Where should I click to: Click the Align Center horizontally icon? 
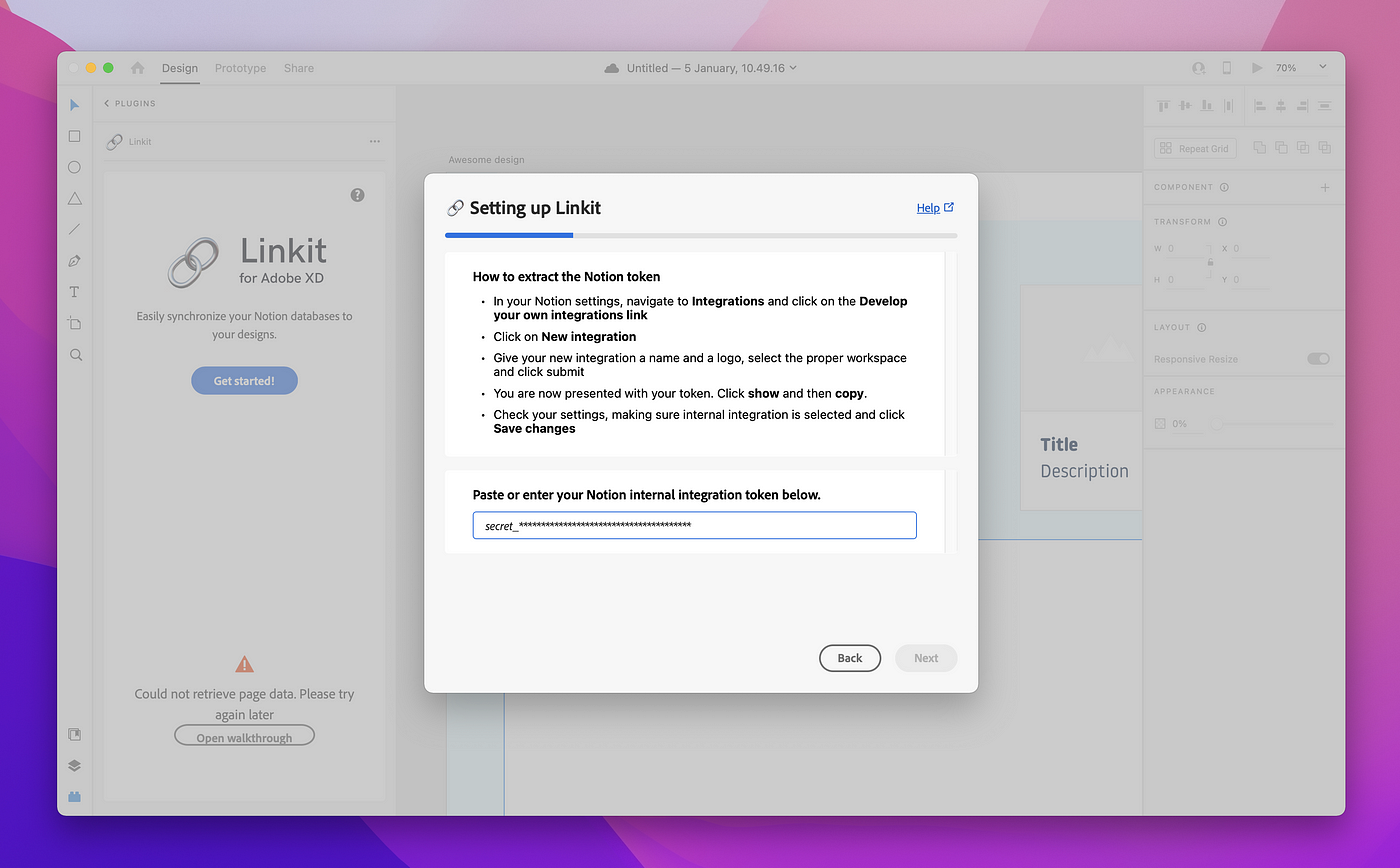point(1281,105)
